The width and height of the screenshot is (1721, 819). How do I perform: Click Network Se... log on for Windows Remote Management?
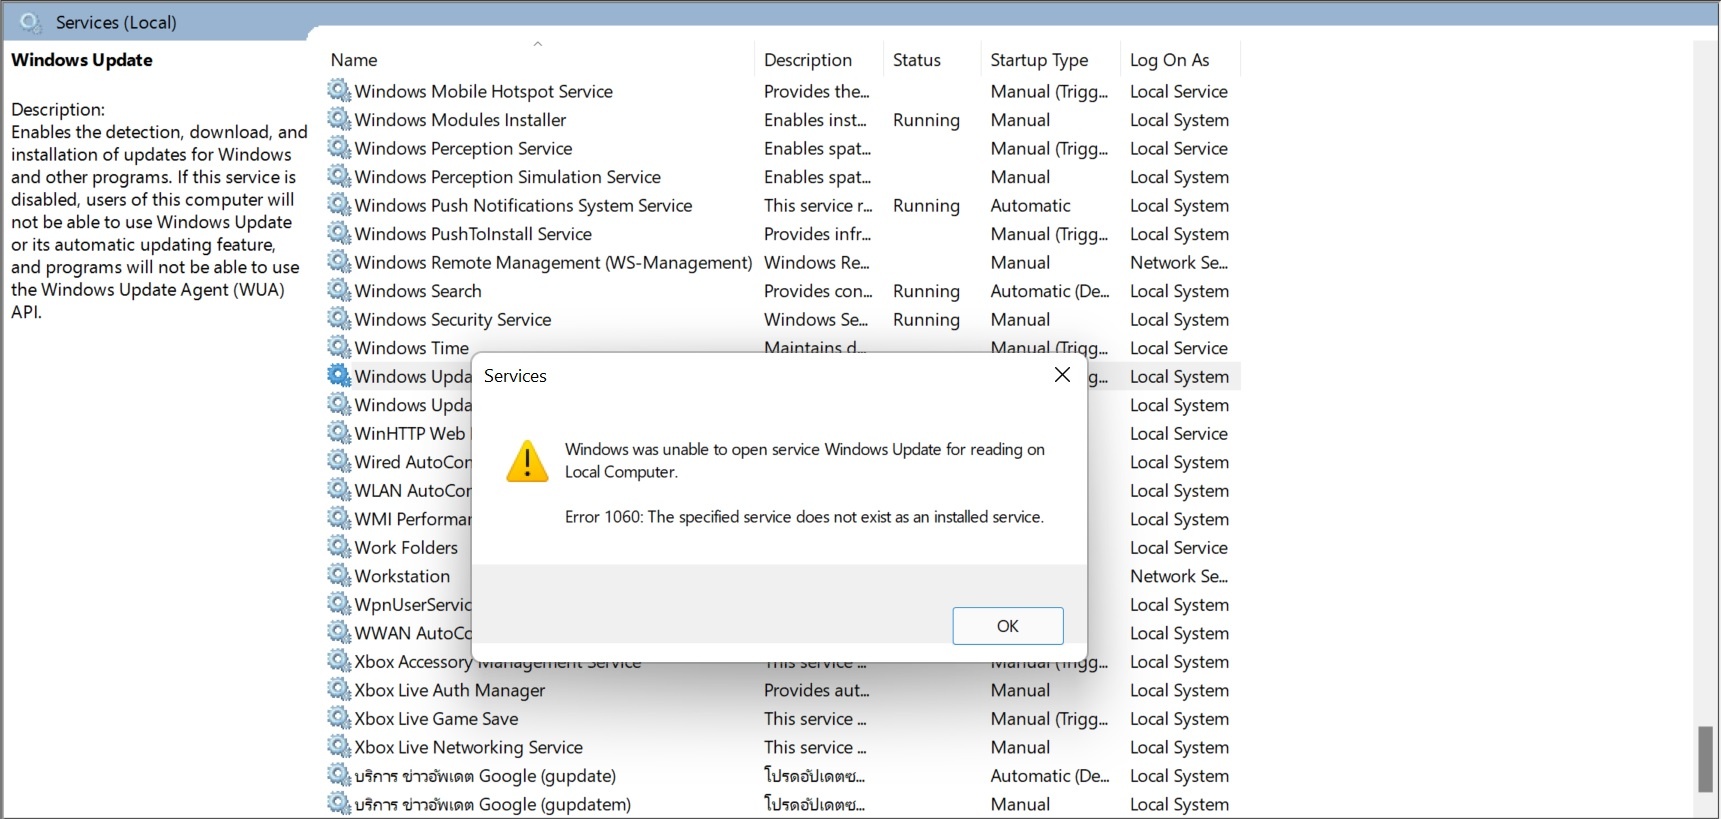pyautogui.click(x=1179, y=262)
